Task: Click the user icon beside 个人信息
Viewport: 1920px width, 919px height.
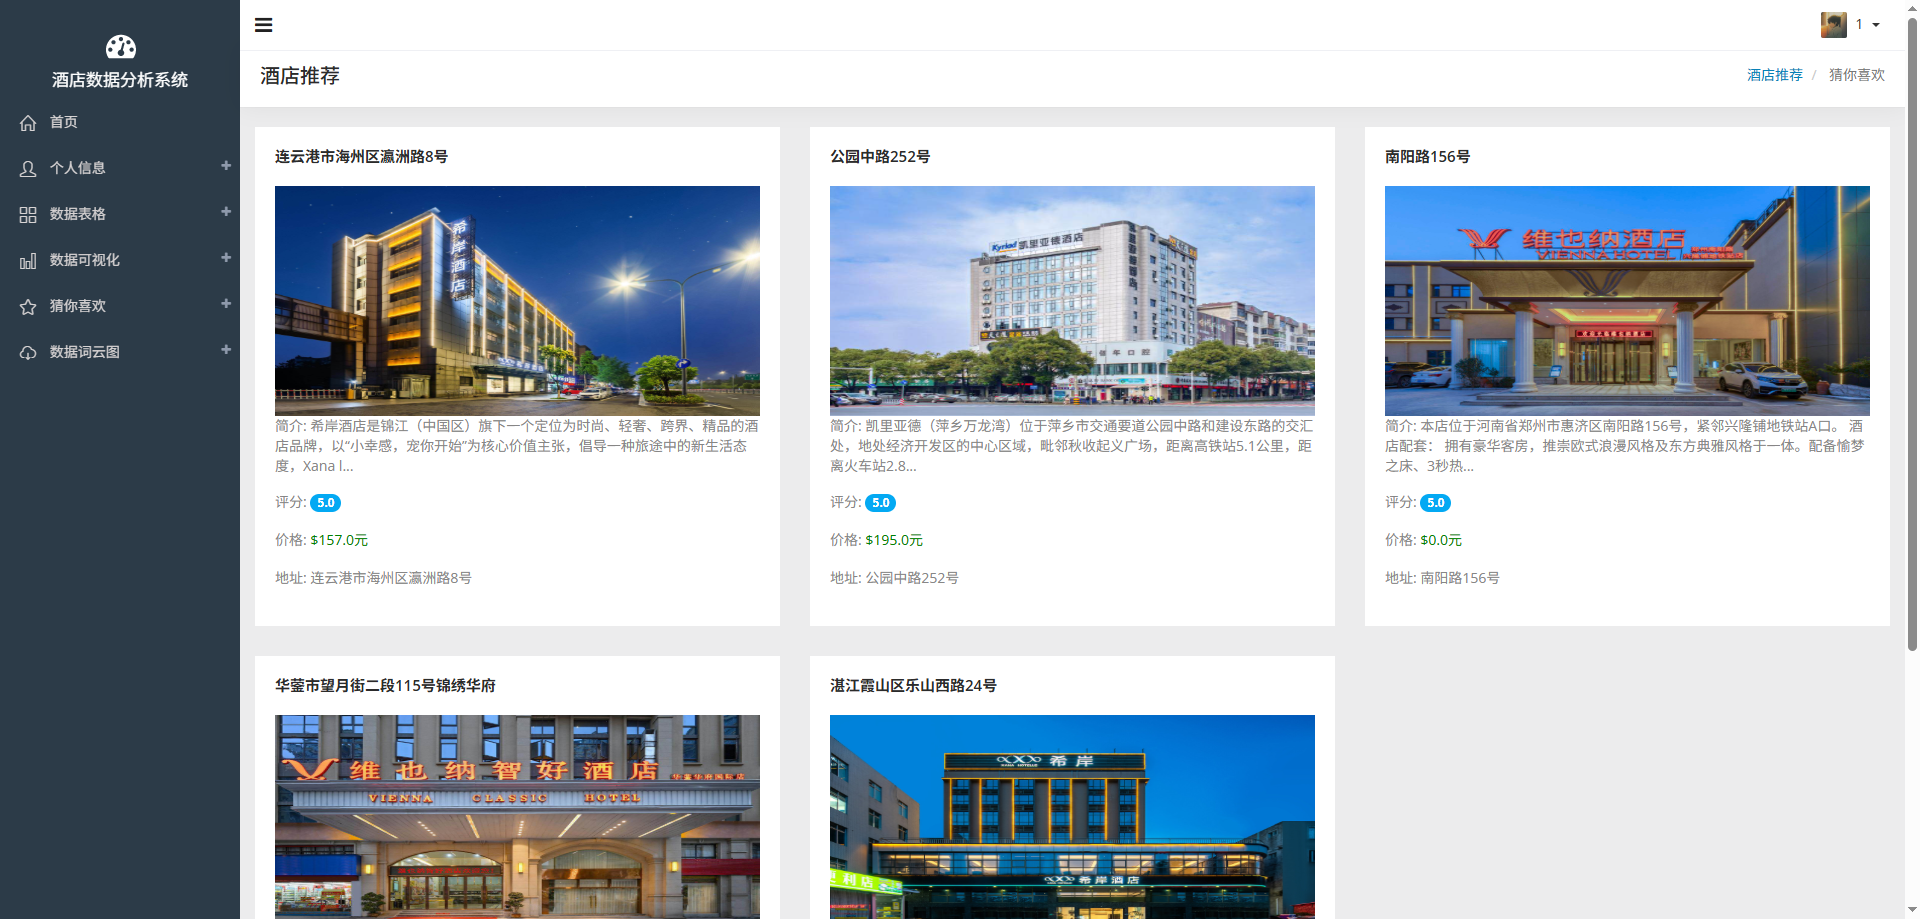Action: [x=28, y=169]
